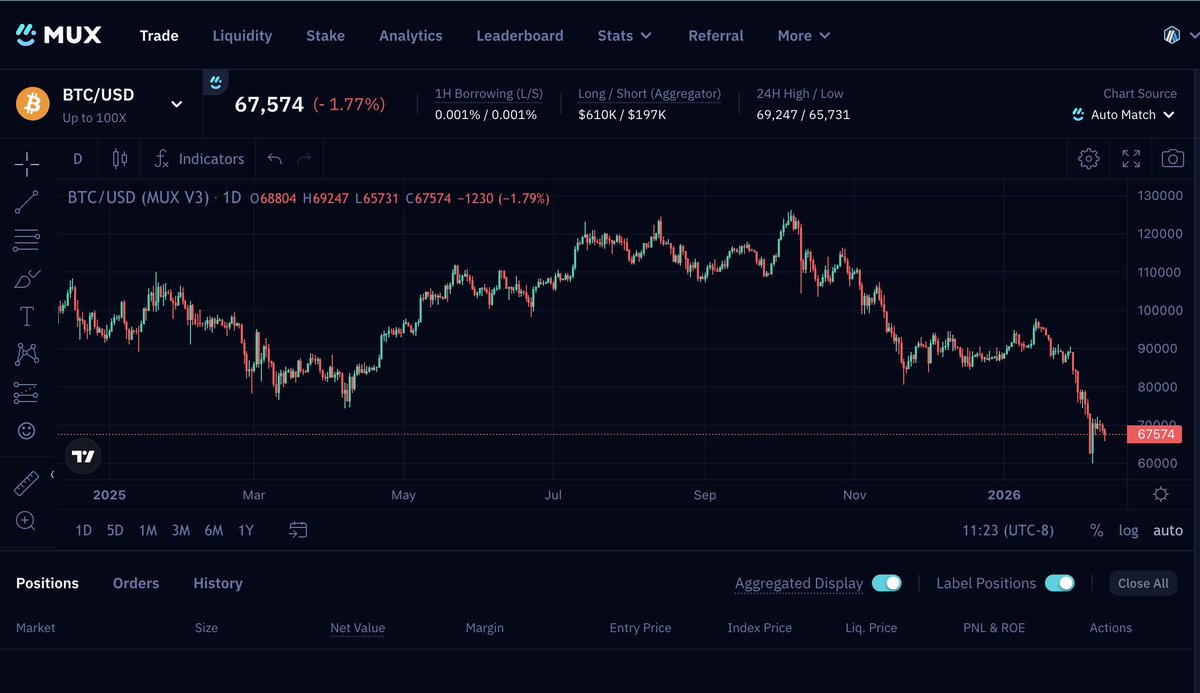Open the emoji icons tool
The height and width of the screenshot is (693, 1200).
pyautogui.click(x=27, y=430)
